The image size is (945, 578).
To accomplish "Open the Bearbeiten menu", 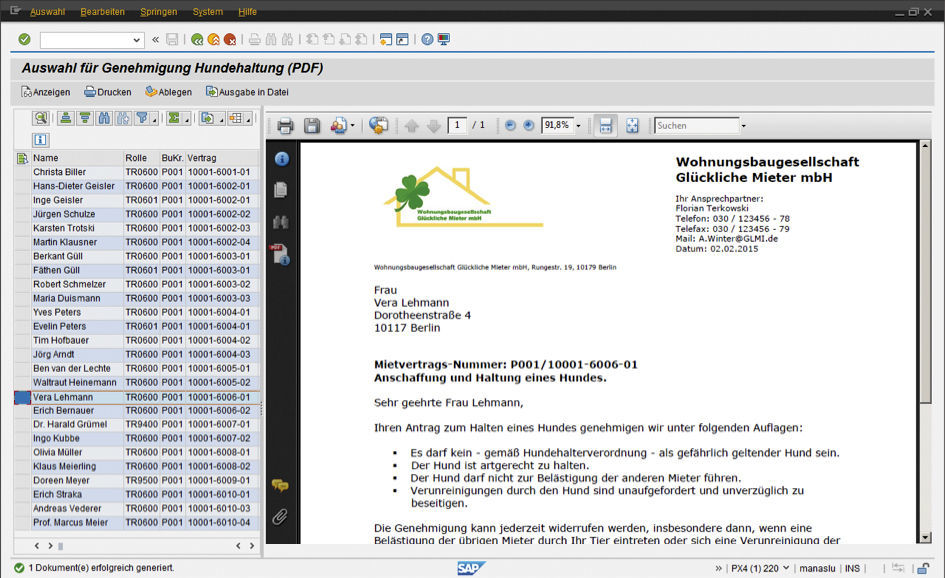I will [102, 12].
